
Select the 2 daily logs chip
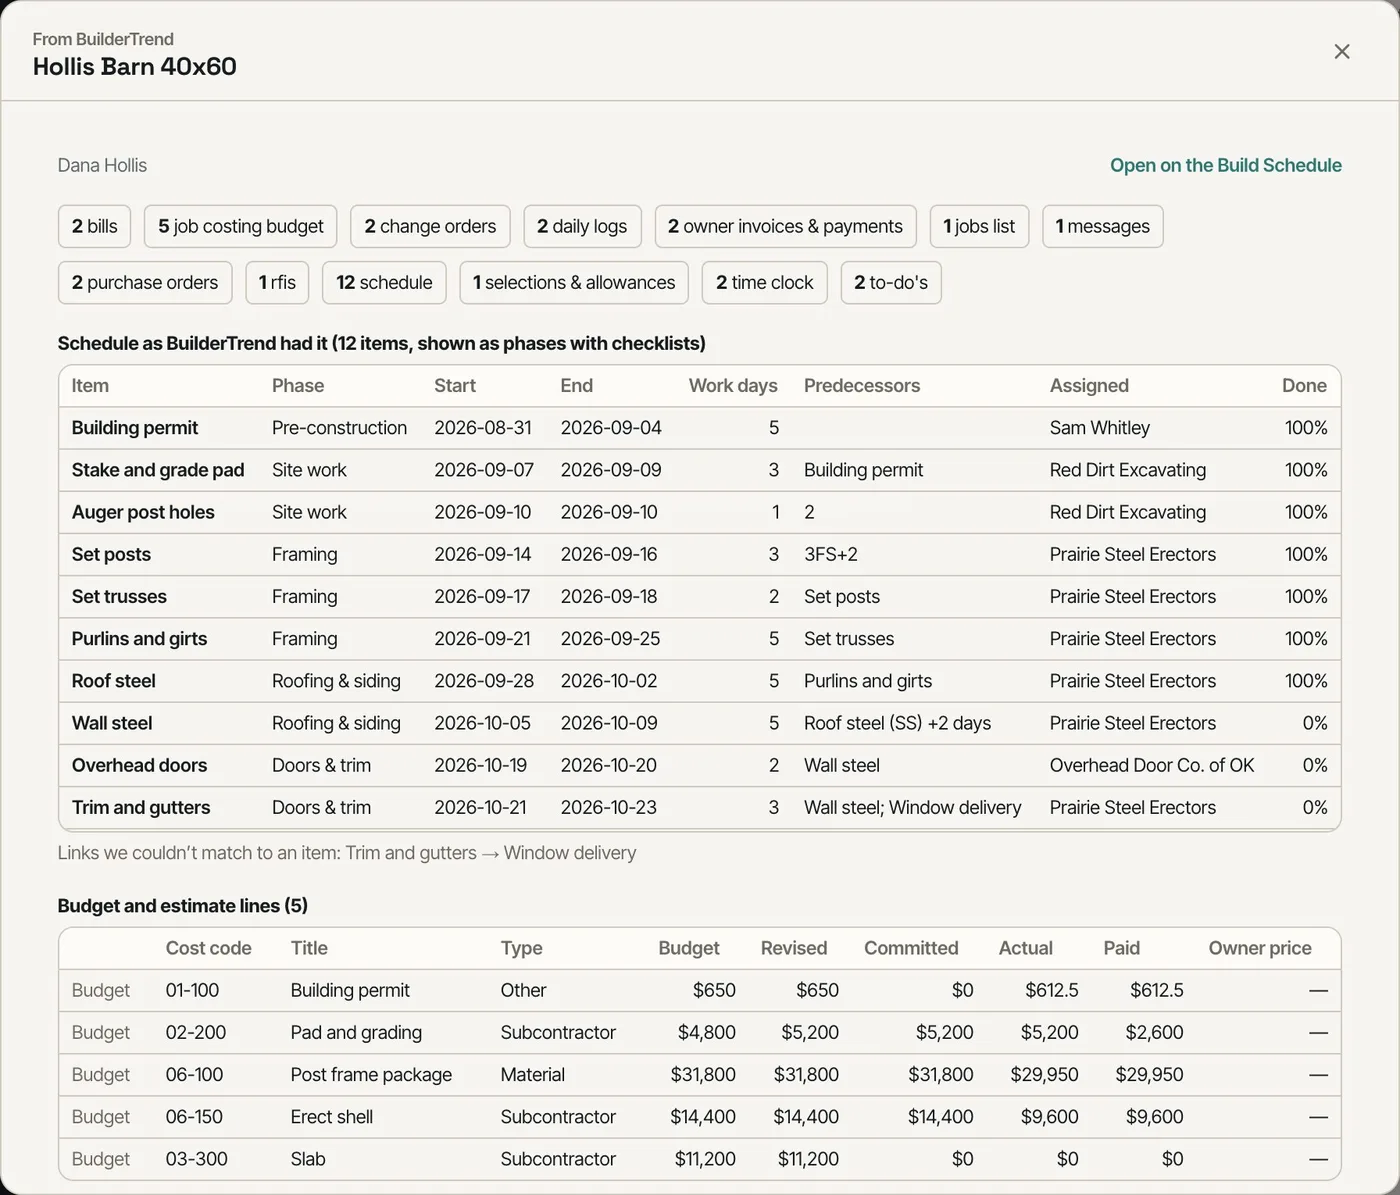pos(582,226)
